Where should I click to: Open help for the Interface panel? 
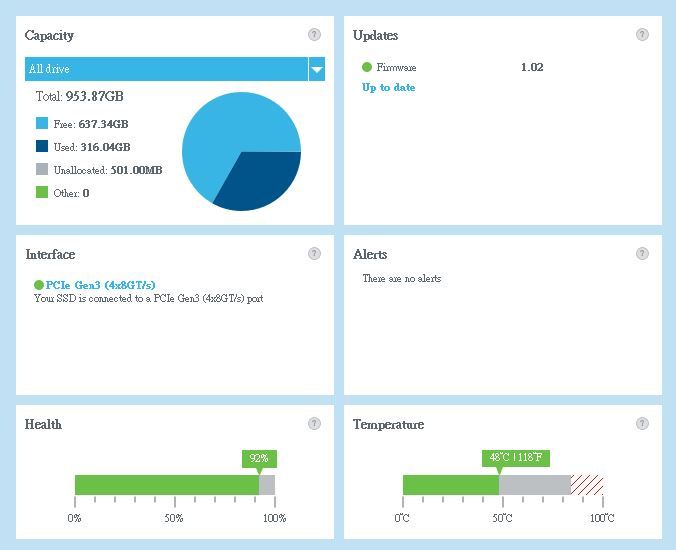314,253
